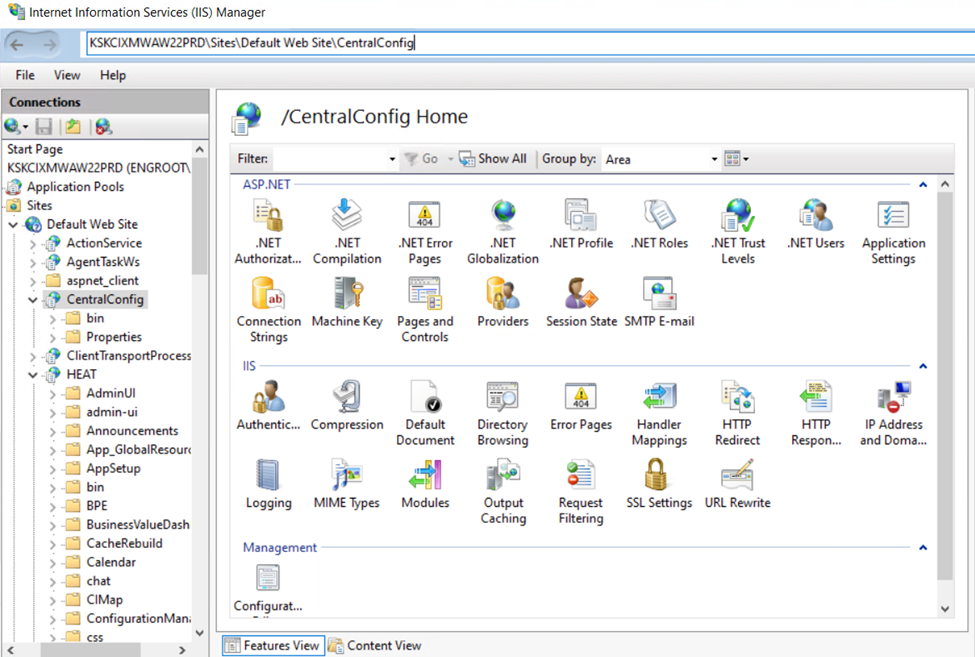
Task: Open SSL Settings icon
Action: (658, 484)
